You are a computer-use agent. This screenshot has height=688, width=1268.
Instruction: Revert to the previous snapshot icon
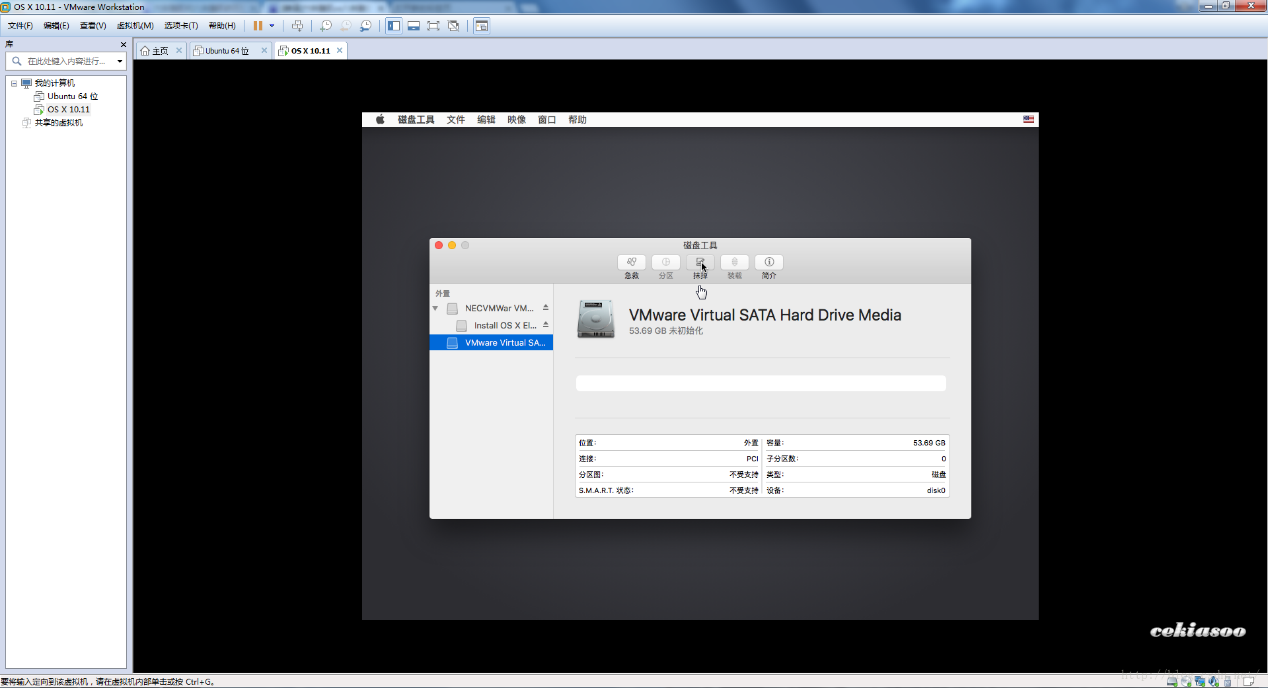346,25
